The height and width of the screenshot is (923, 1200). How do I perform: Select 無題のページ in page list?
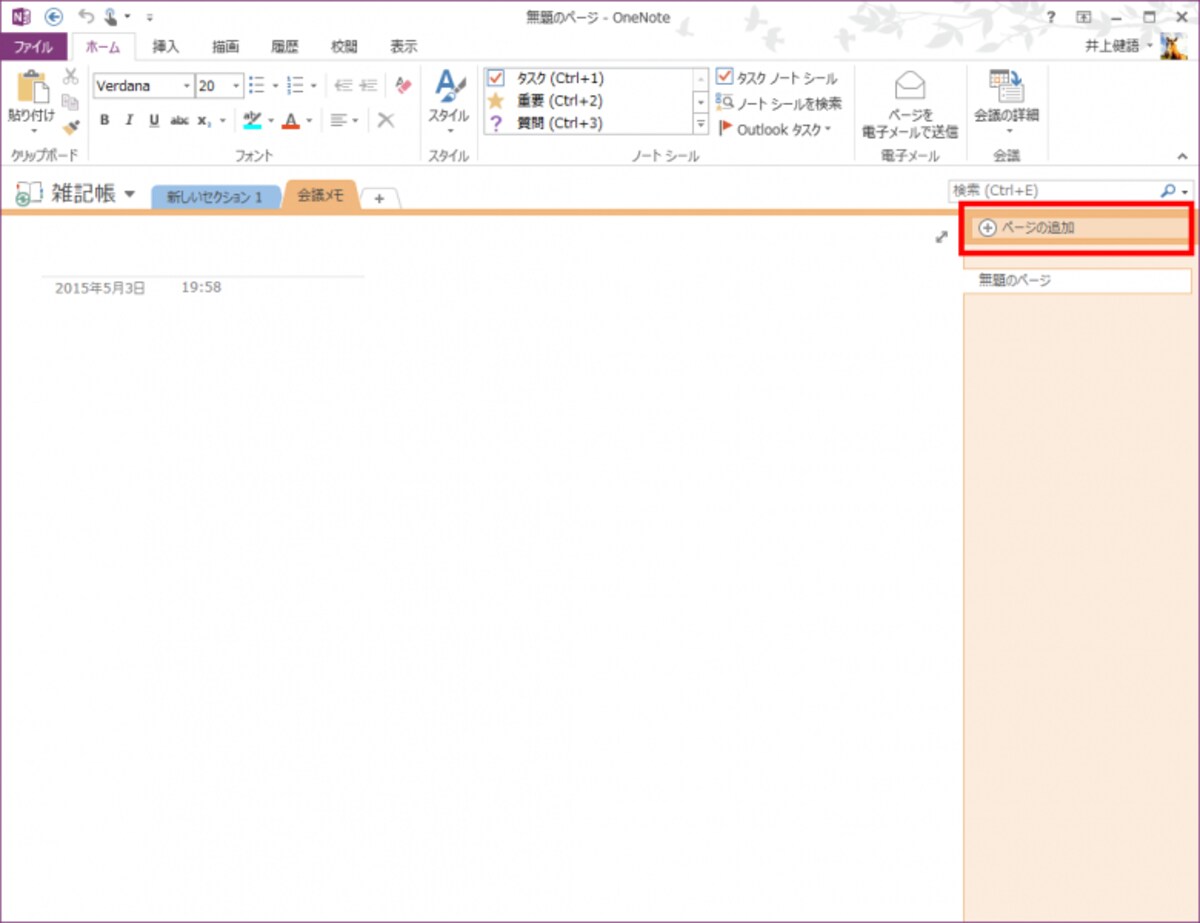pos(1077,281)
